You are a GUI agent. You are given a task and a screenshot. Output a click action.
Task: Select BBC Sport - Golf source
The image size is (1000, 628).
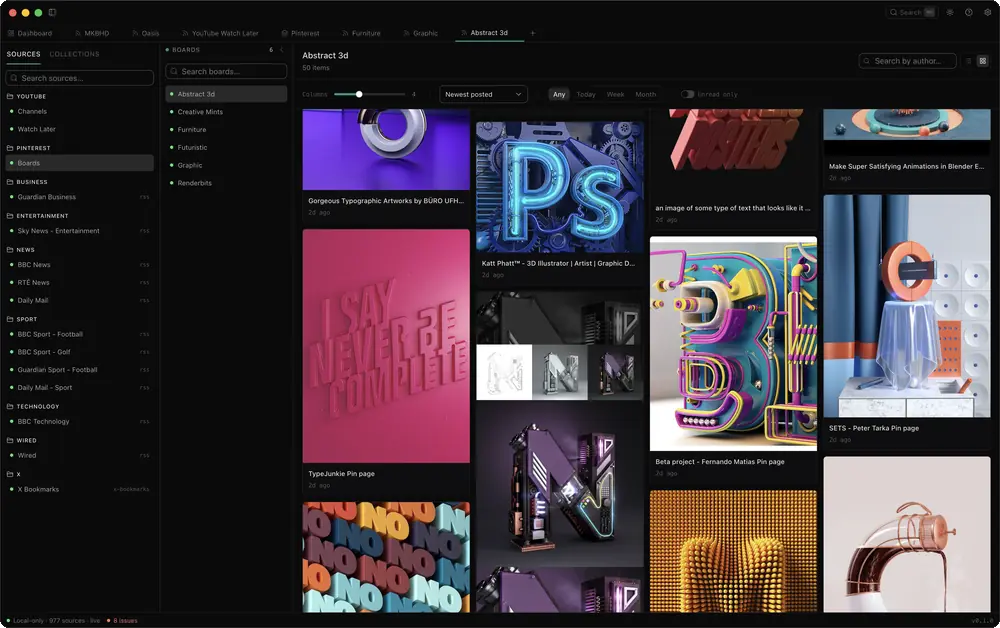pyautogui.click(x=80, y=352)
